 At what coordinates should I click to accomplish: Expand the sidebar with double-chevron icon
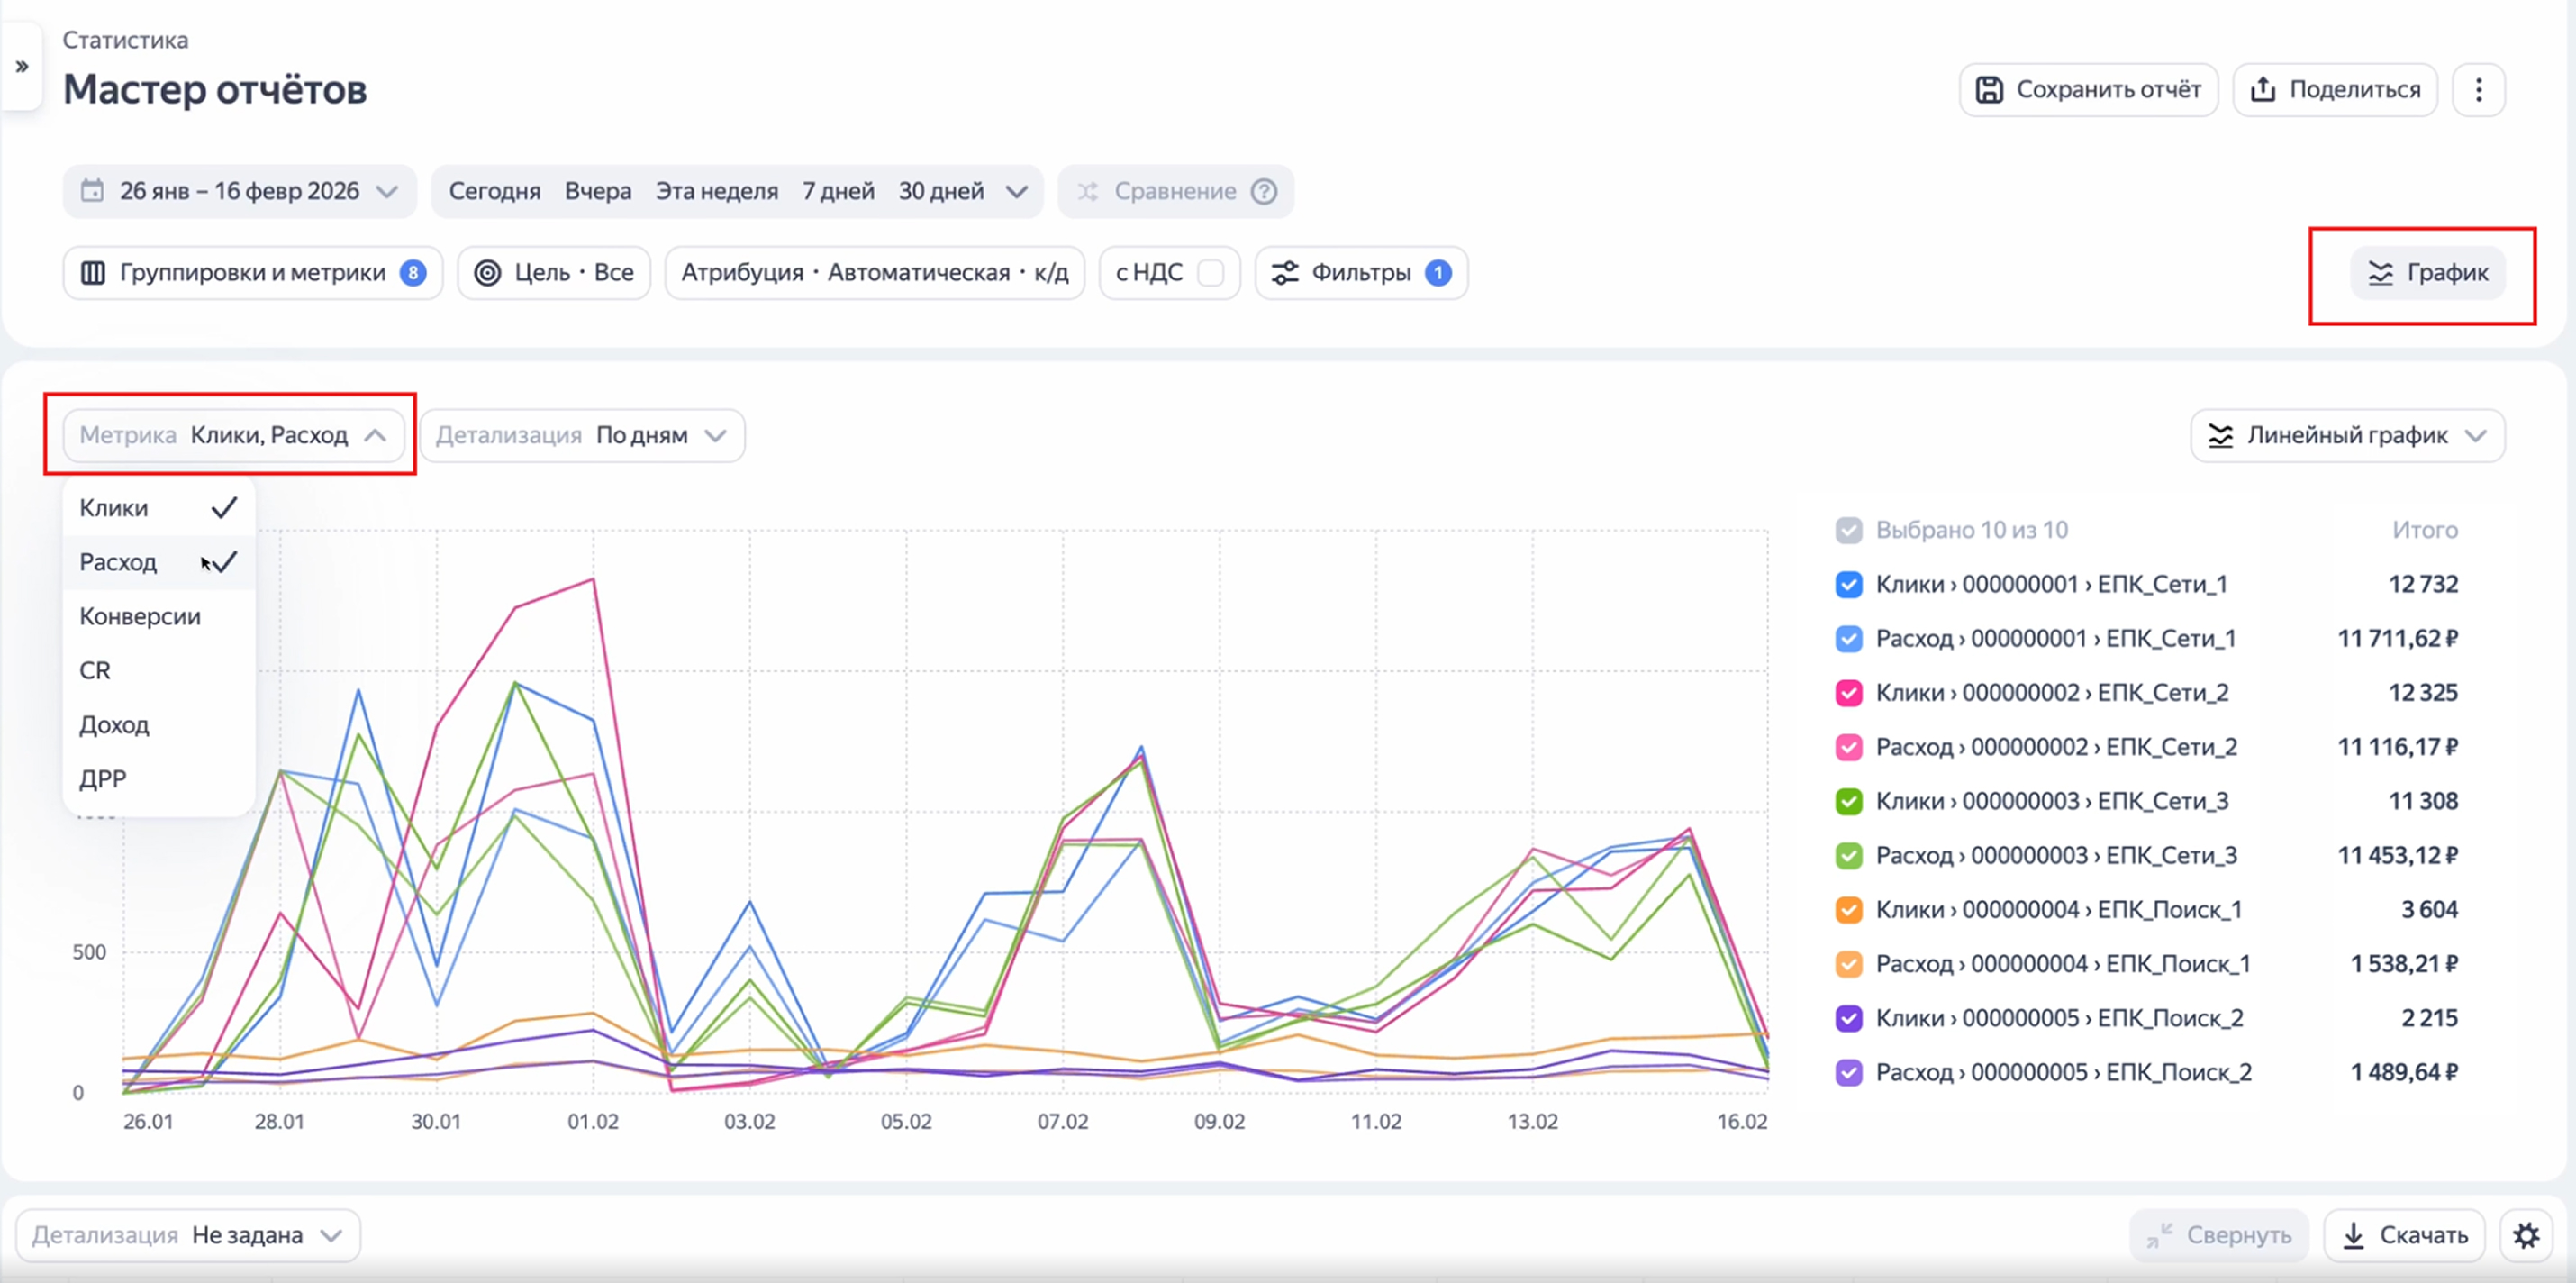point(22,67)
